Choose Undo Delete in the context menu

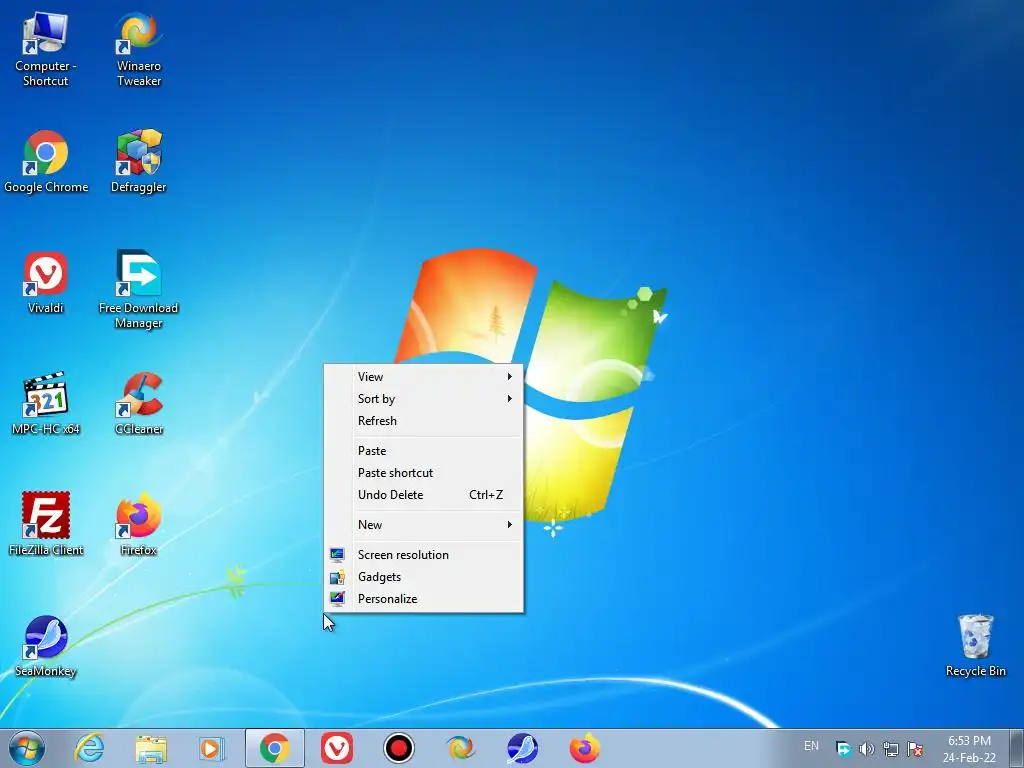coord(424,495)
